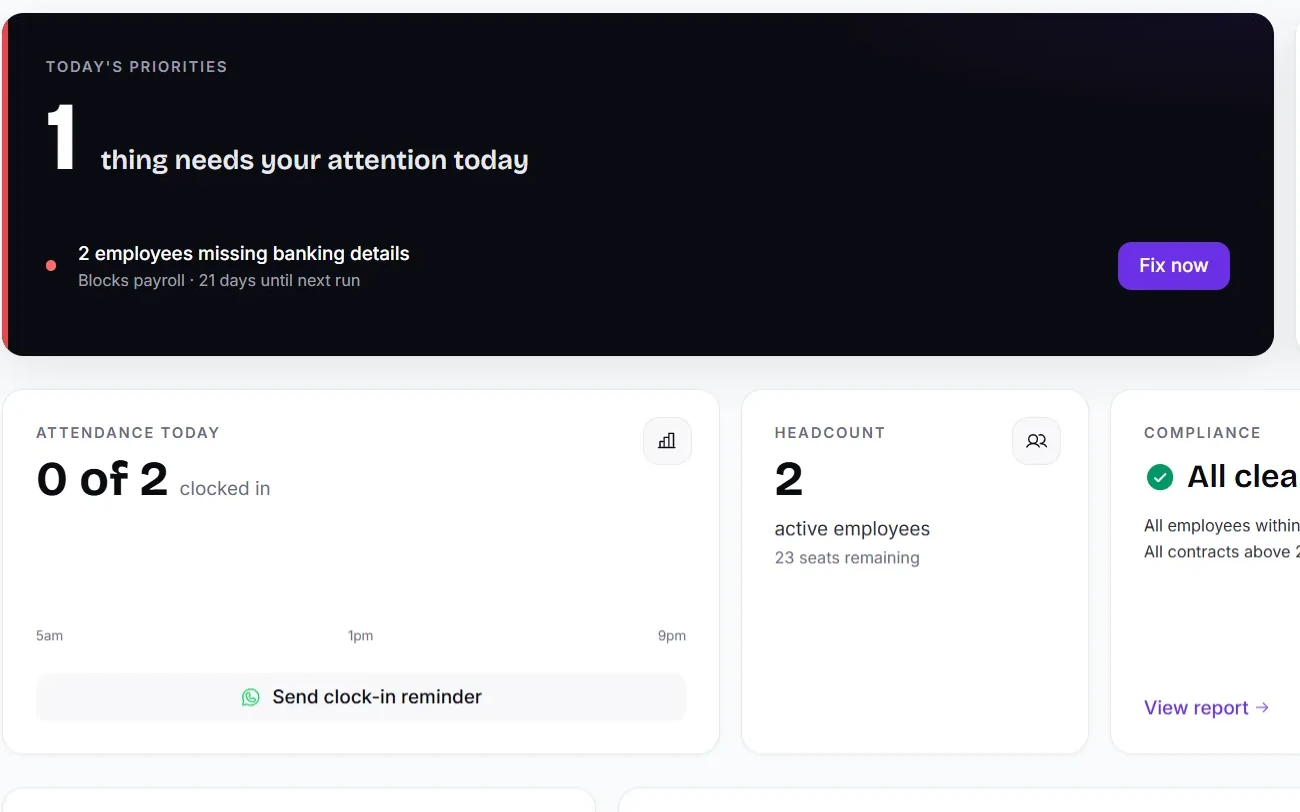Click the Fix now button
Image resolution: width=1300 pixels, height=812 pixels.
point(1173,266)
